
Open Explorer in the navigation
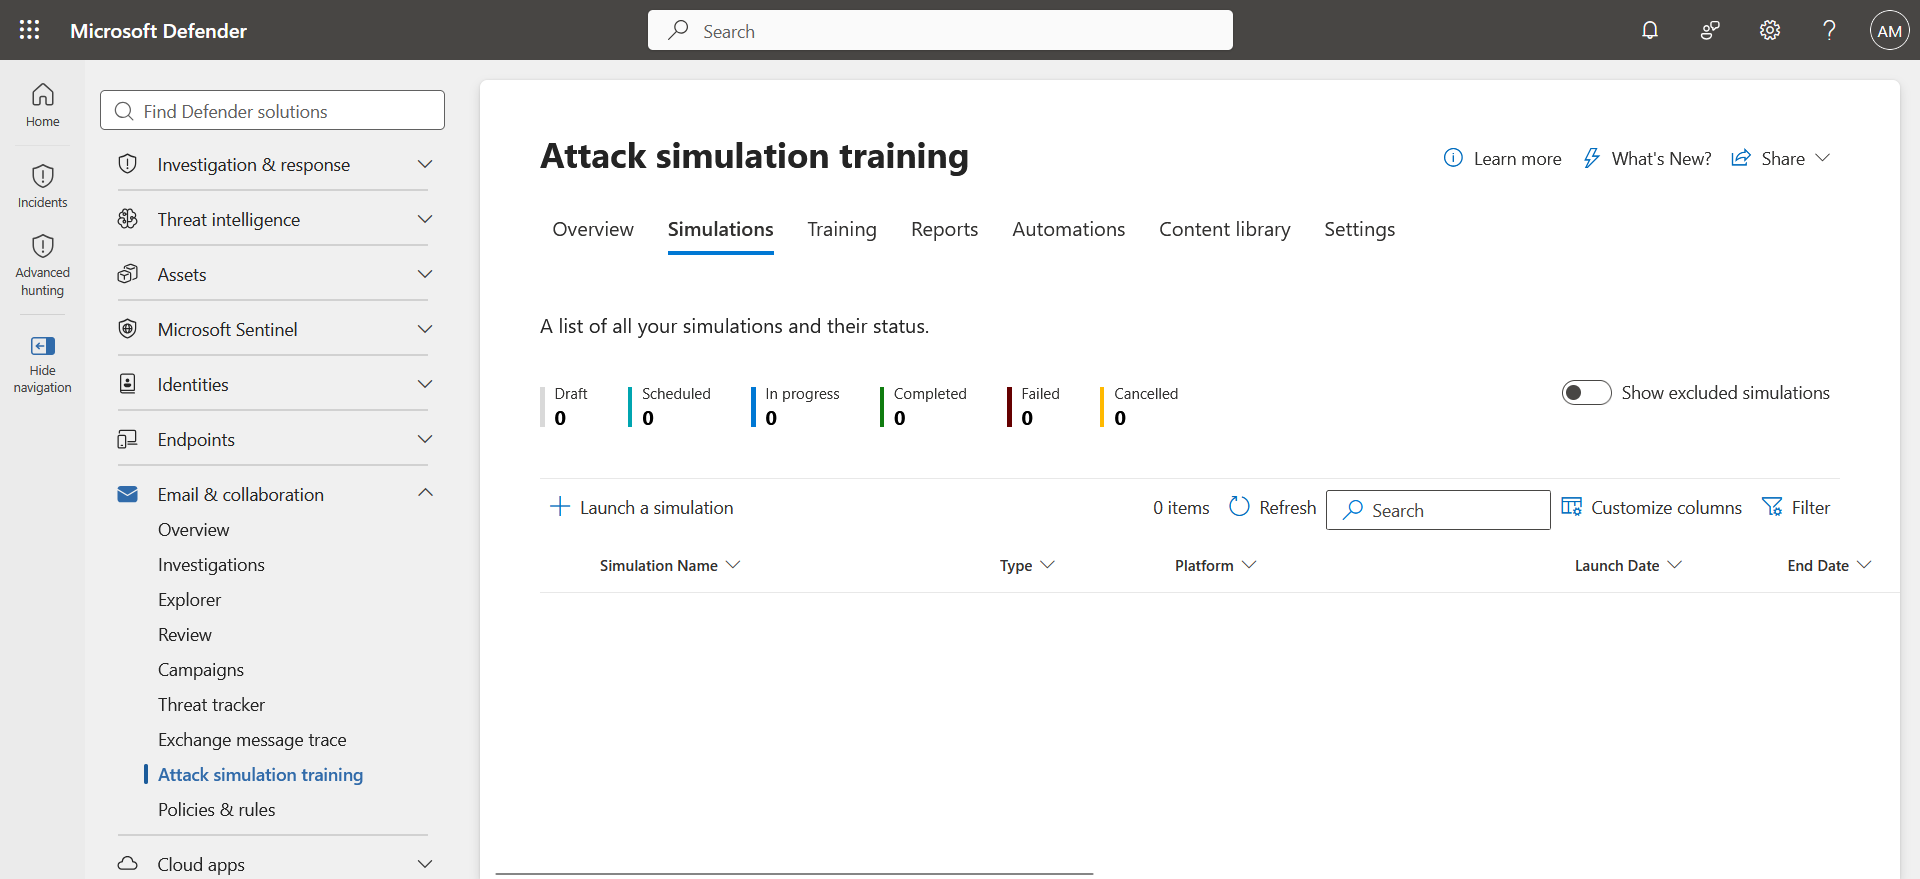(x=189, y=600)
